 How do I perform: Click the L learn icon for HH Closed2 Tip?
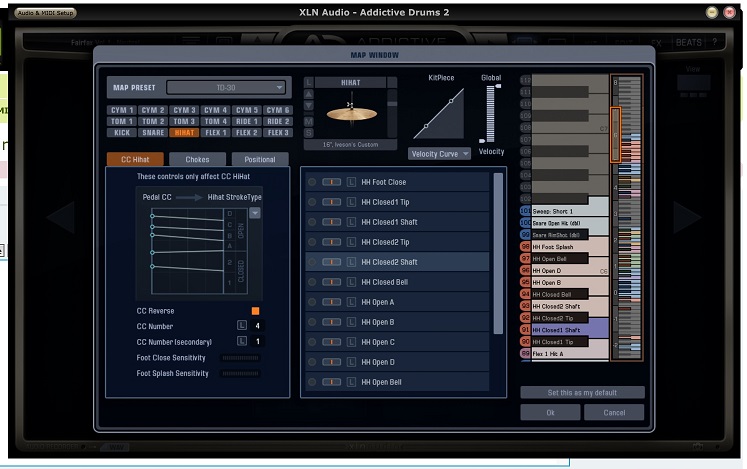[351, 242]
